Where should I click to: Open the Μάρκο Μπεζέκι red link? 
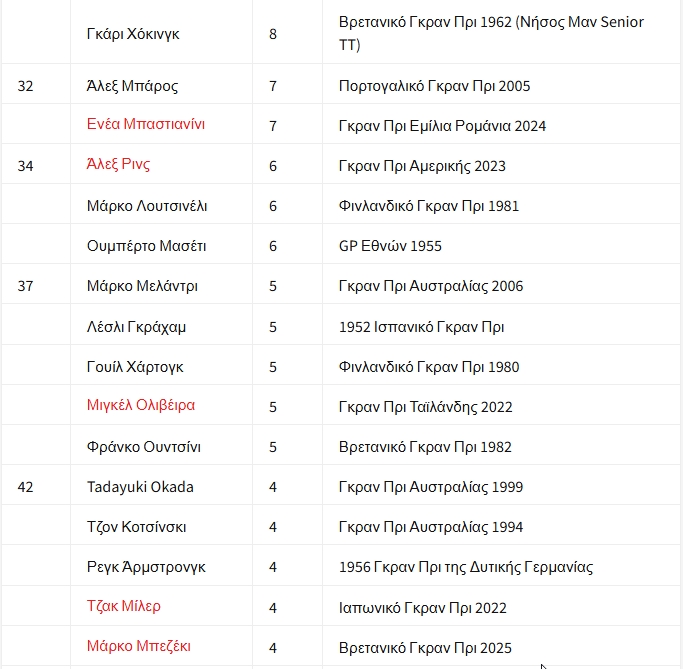(139, 646)
